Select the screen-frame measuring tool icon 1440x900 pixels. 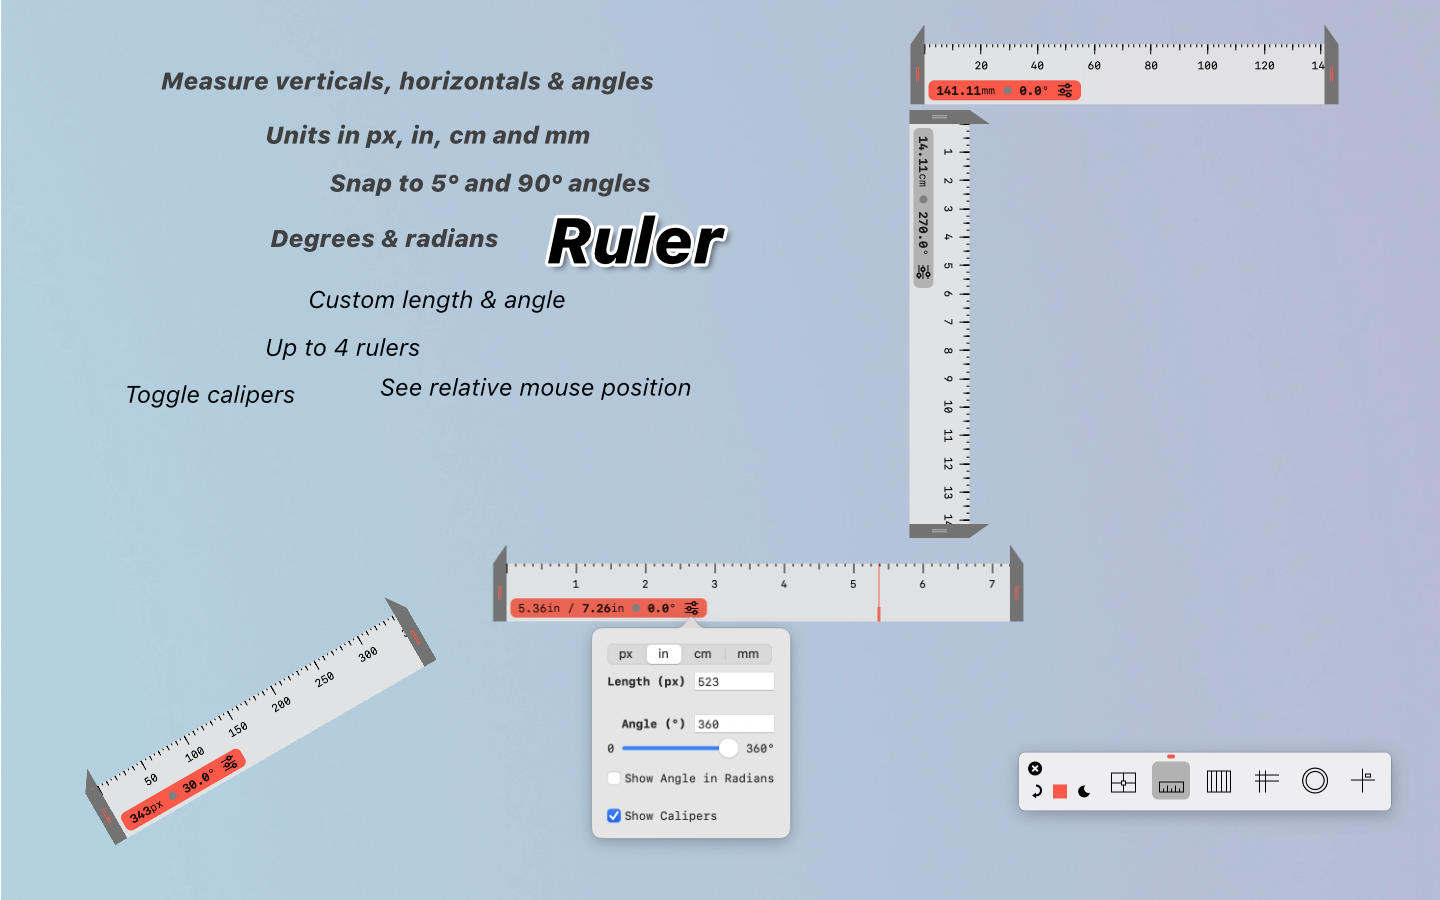pyautogui.click(x=1123, y=782)
